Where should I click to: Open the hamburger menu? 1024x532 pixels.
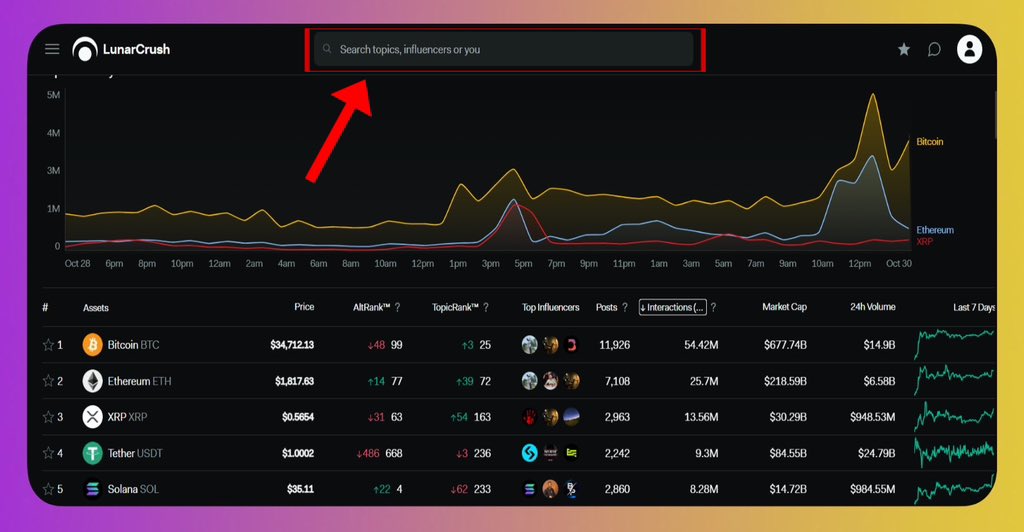point(52,49)
